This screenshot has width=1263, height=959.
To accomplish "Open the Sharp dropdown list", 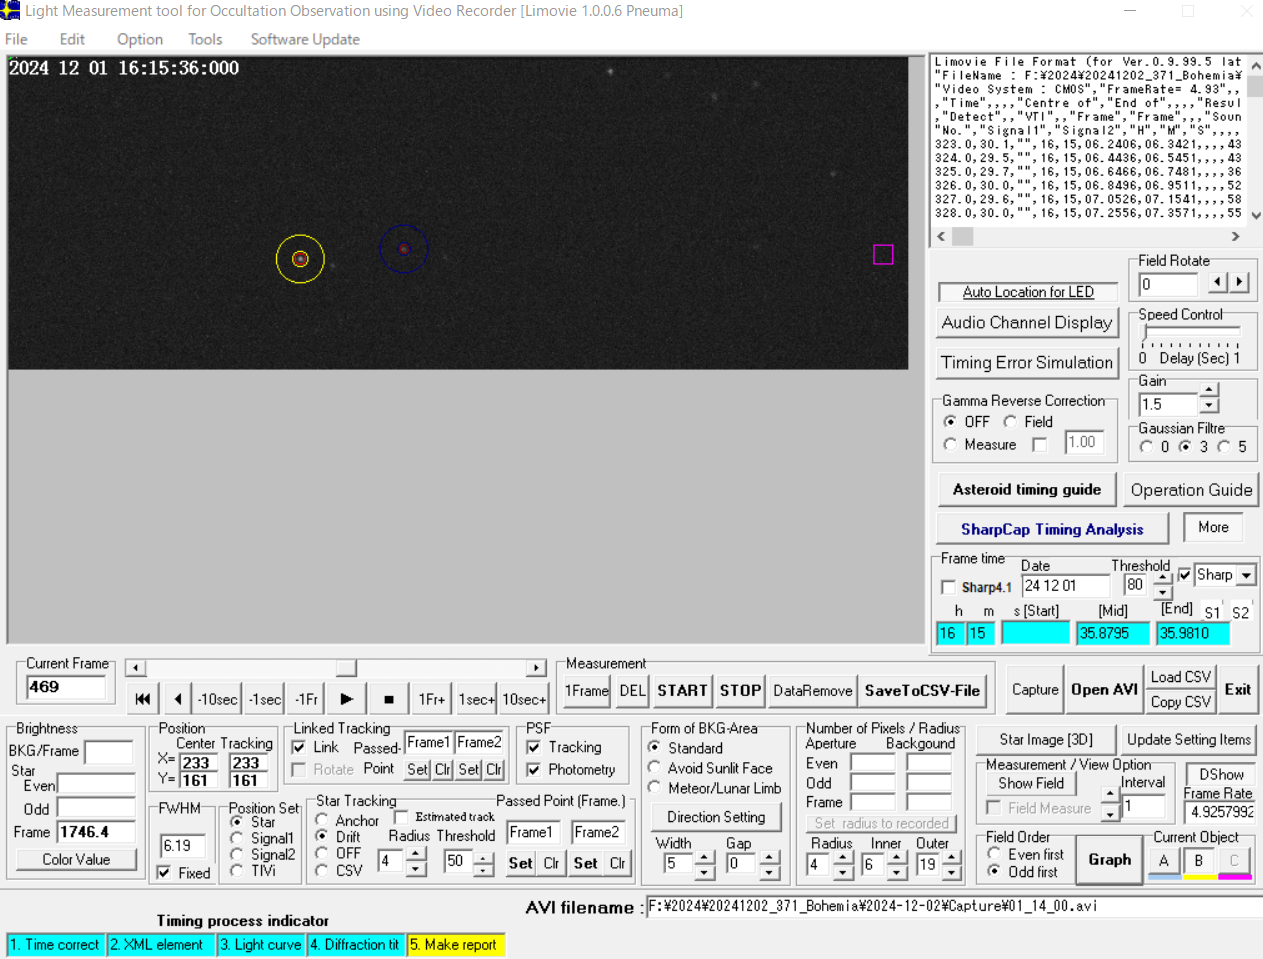I will coord(1246,576).
